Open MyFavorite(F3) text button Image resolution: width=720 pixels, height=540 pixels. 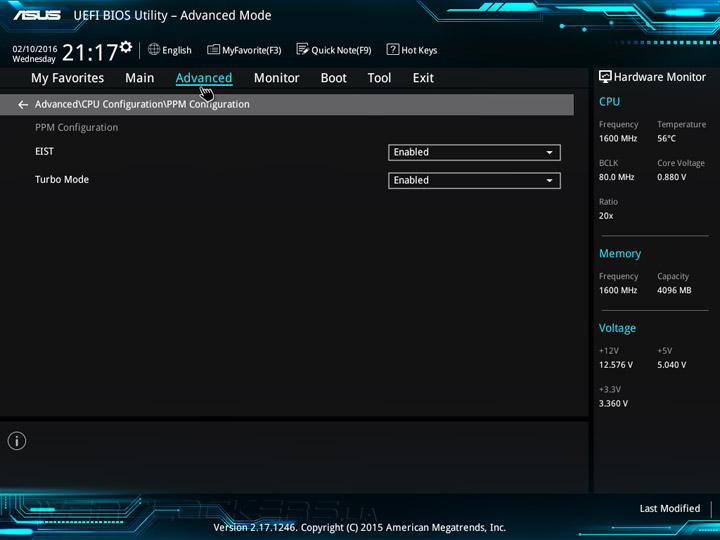point(252,50)
